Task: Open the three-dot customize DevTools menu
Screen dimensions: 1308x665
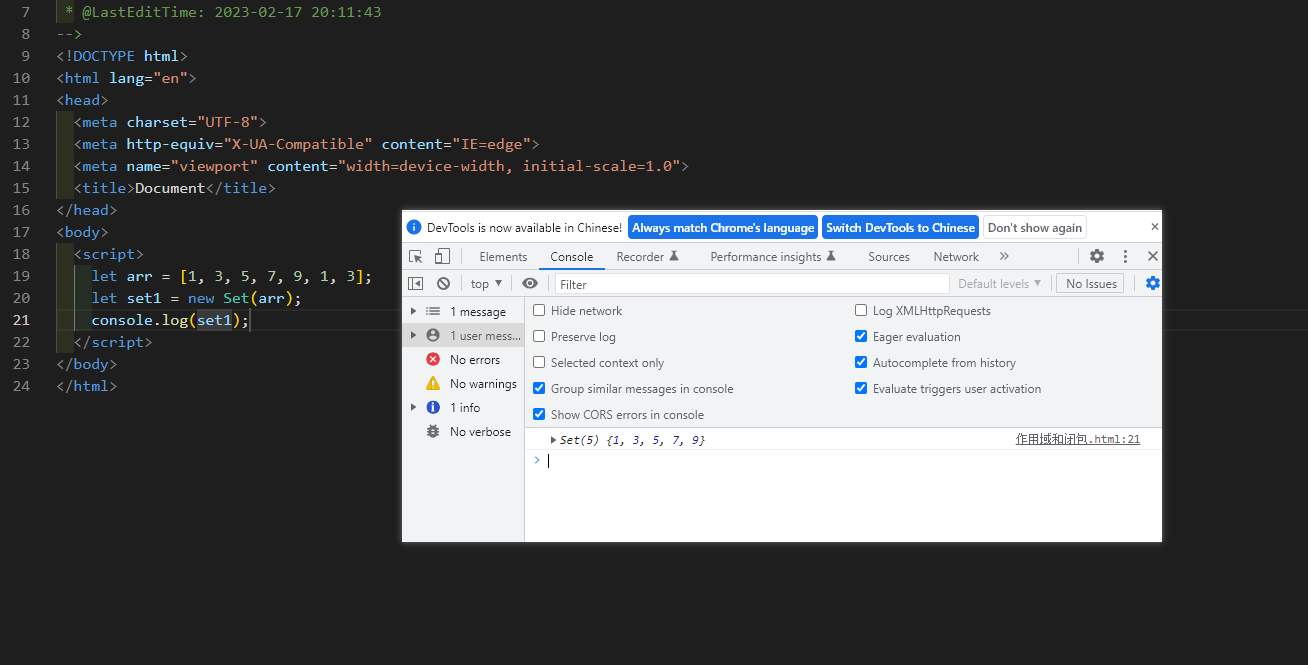Action: coord(1125,257)
